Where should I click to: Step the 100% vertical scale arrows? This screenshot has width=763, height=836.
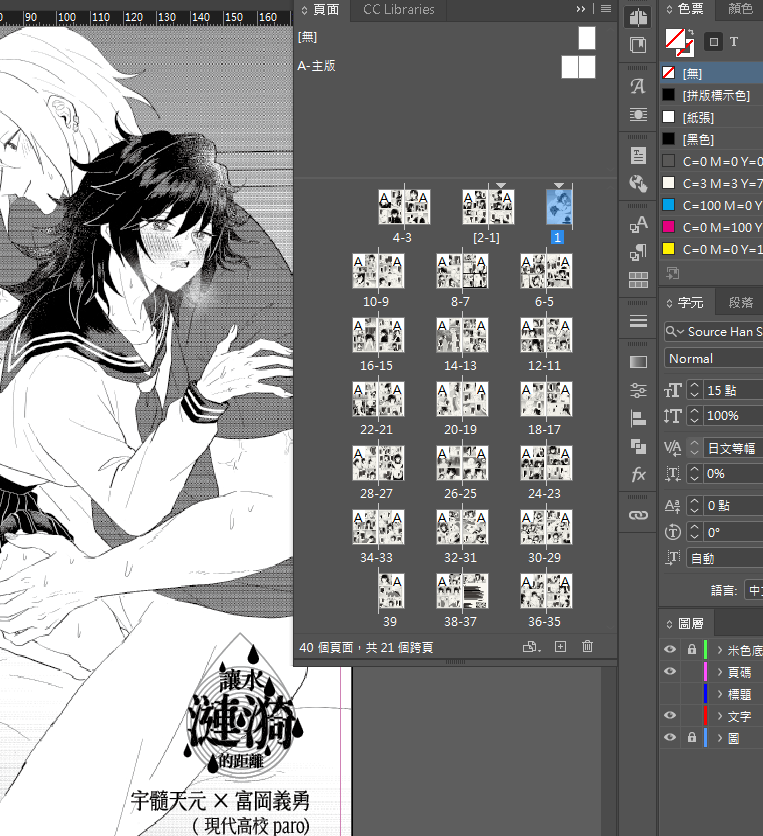(x=694, y=415)
